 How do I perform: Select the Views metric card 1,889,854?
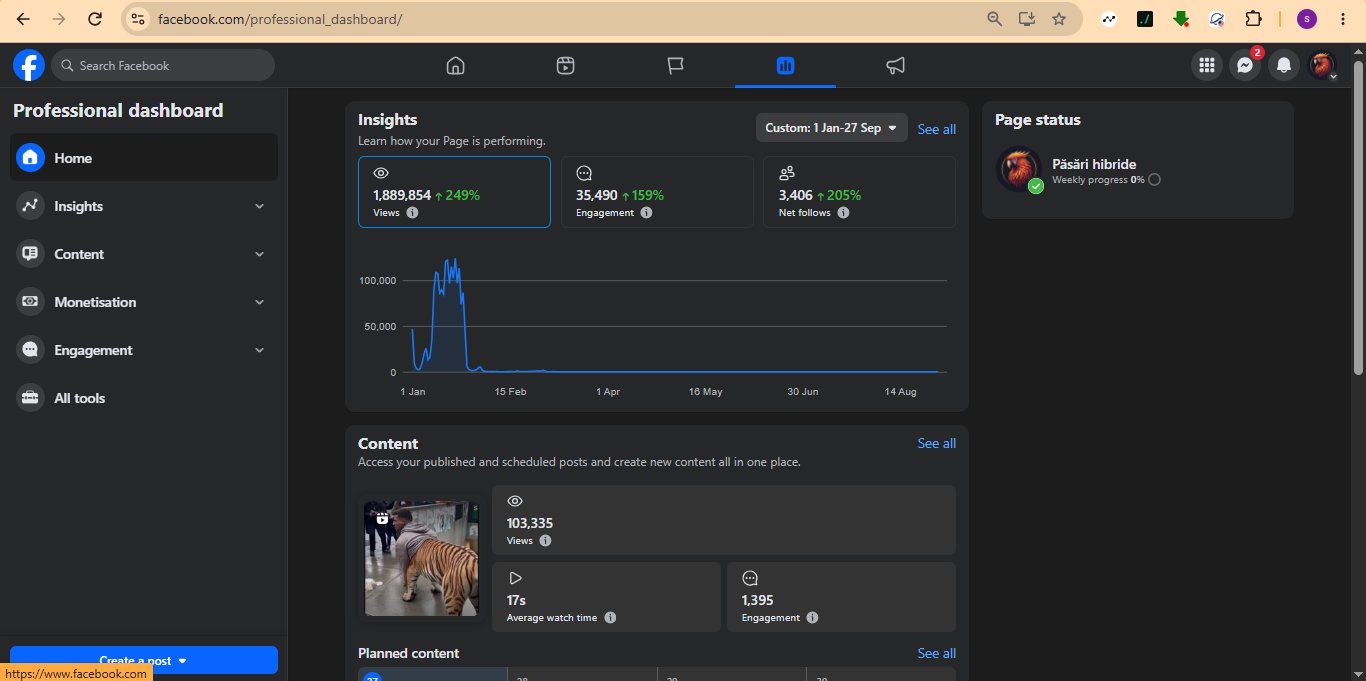click(x=454, y=192)
